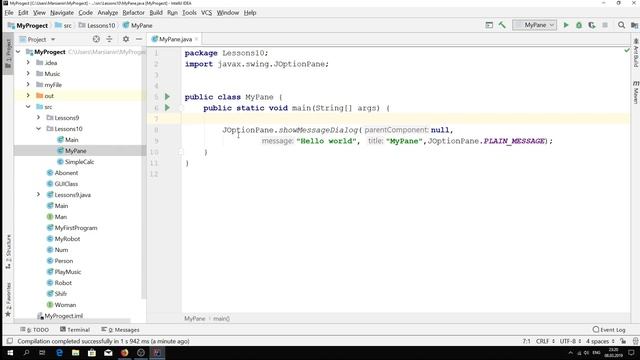Click the read-only lock icon in status bar

pos(623,341)
